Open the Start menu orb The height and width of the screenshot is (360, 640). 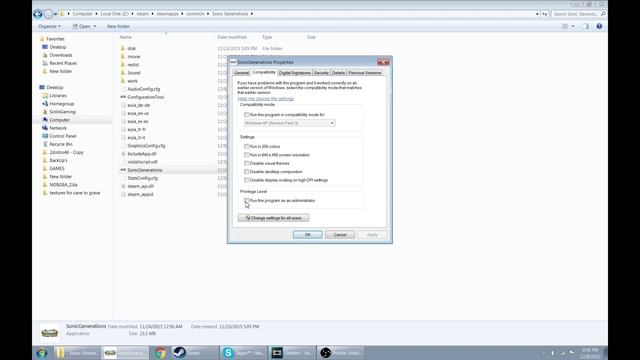tap(42, 353)
